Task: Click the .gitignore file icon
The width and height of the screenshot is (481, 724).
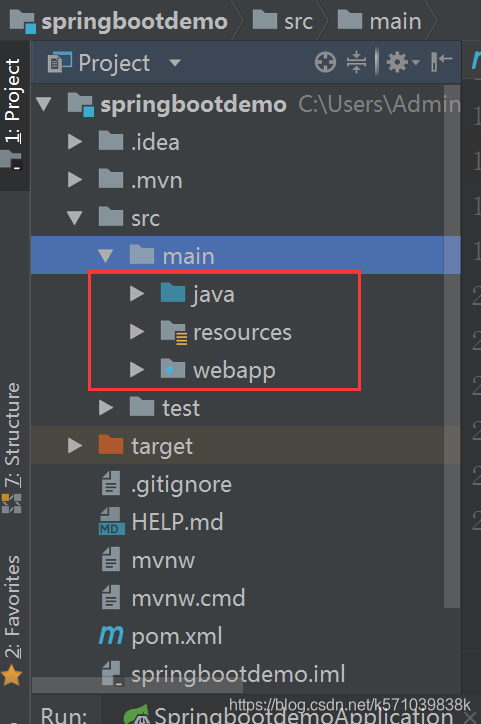Action: (x=111, y=483)
